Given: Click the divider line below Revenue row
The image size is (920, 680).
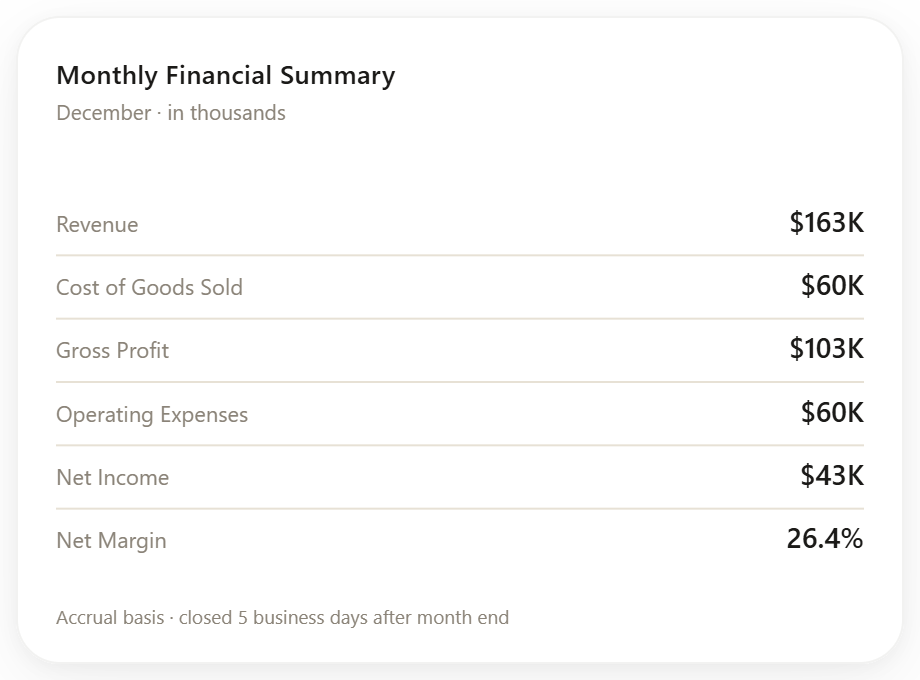Looking at the screenshot, I should pyautogui.click(x=460, y=255).
